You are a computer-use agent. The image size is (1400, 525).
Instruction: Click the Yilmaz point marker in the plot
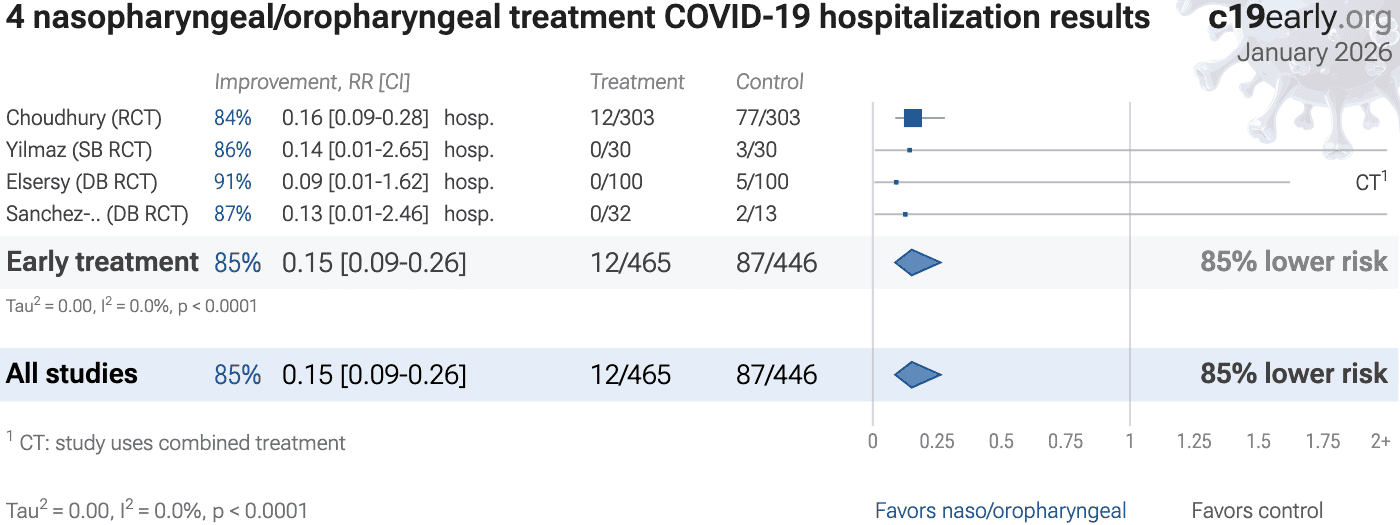(909, 150)
